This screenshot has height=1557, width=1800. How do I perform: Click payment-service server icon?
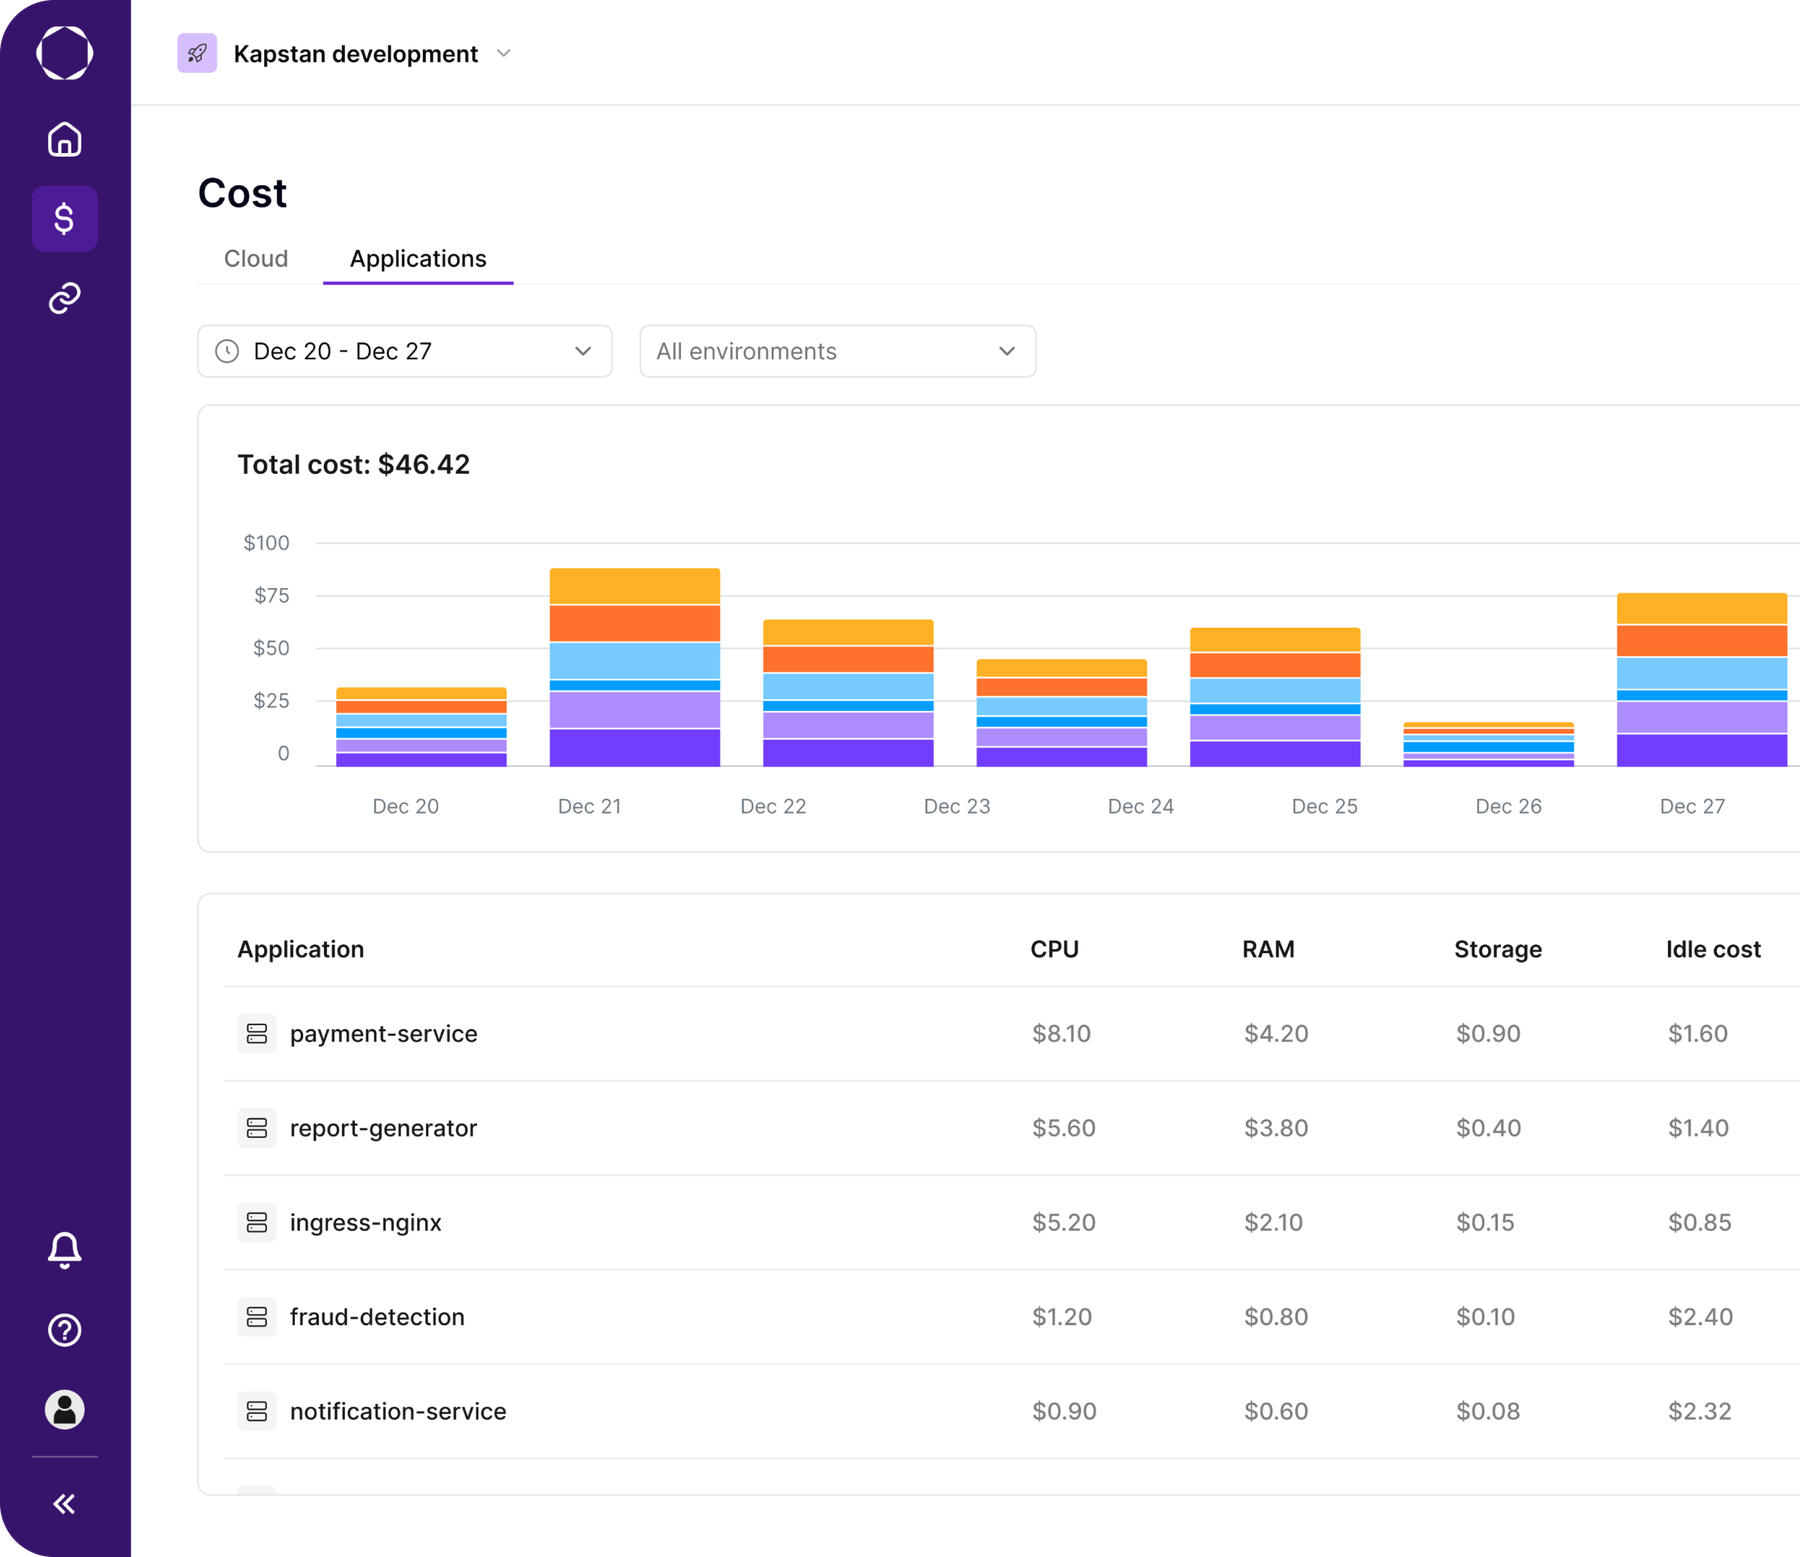[x=257, y=1033]
